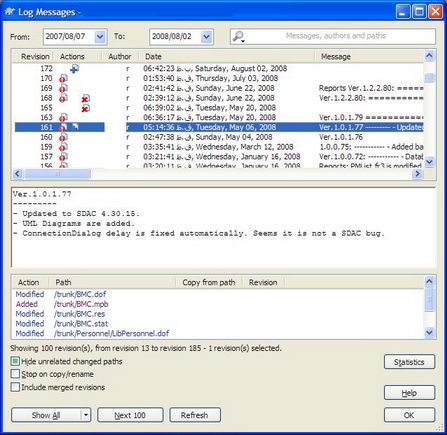
Task: Open the From date dropdown
Action: pos(100,37)
